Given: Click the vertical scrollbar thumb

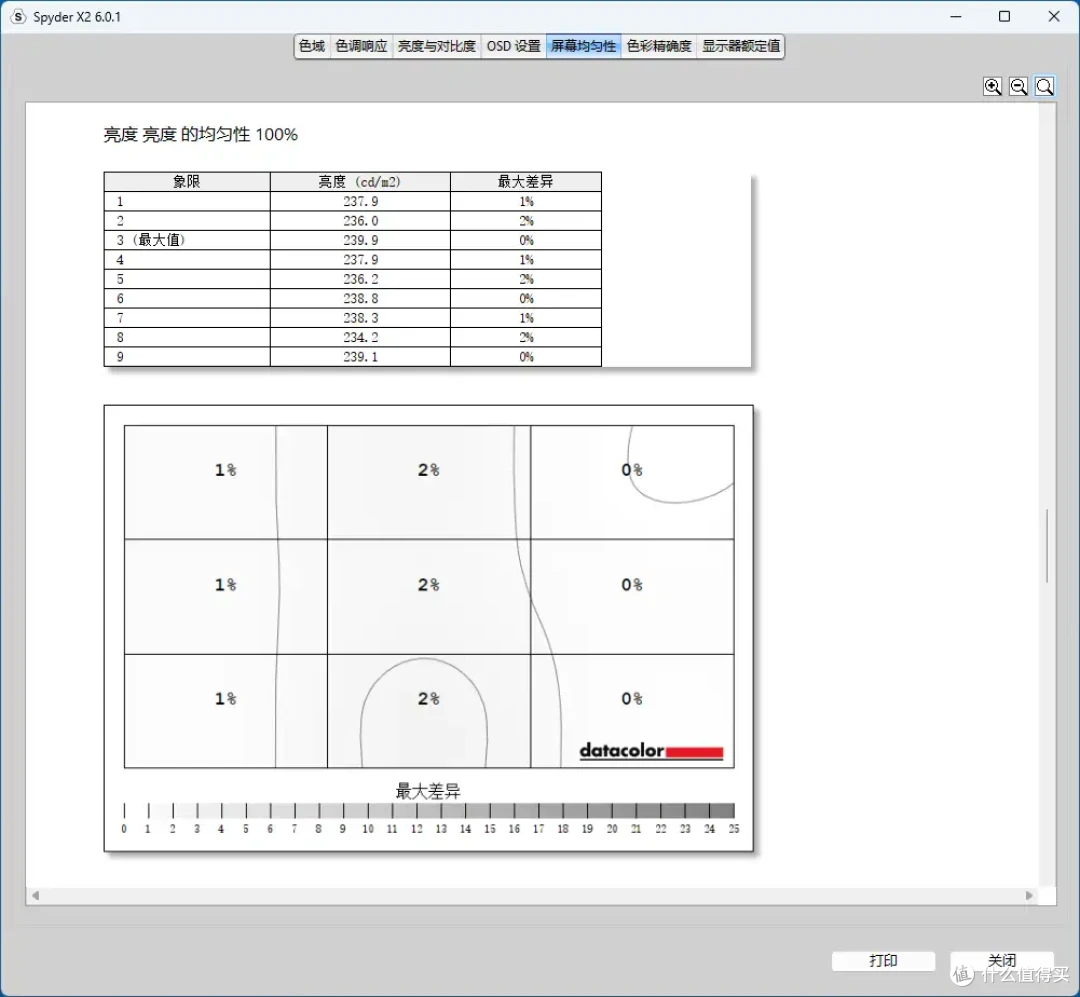Looking at the screenshot, I should pyautogui.click(x=1047, y=546).
